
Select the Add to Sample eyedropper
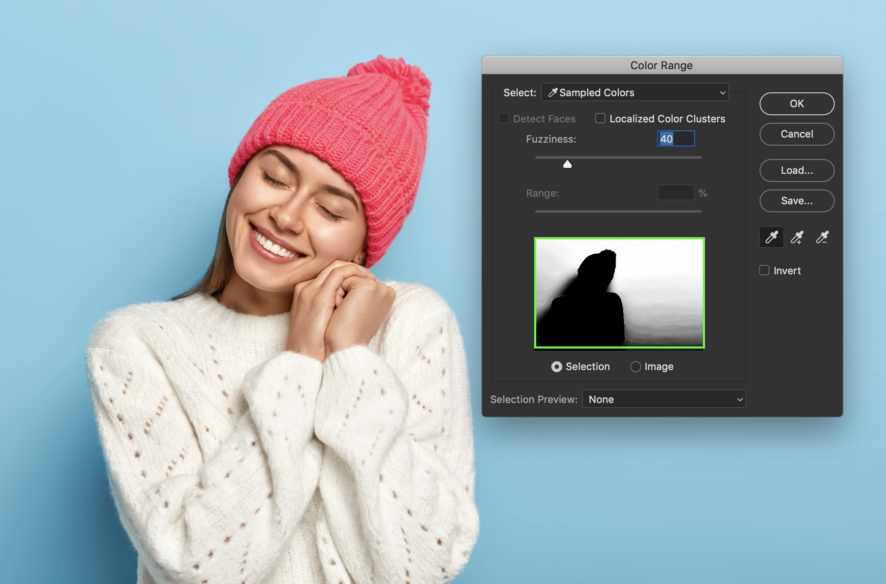click(x=796, y=236)
